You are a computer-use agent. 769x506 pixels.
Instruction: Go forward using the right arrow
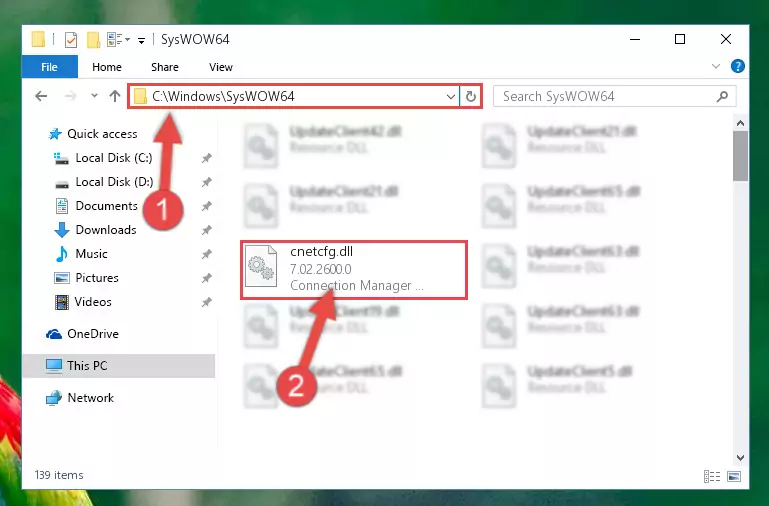(x=71, y=96)
